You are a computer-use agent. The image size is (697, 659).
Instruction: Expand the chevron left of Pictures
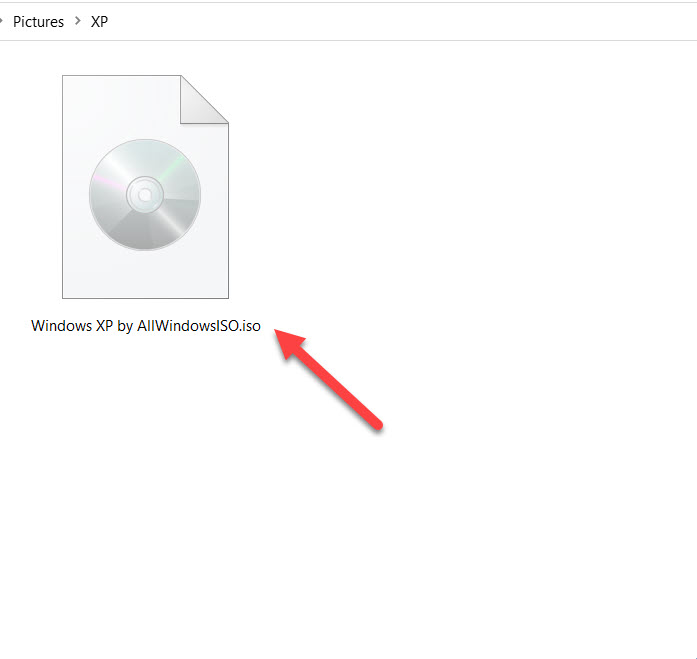[1, 21]
